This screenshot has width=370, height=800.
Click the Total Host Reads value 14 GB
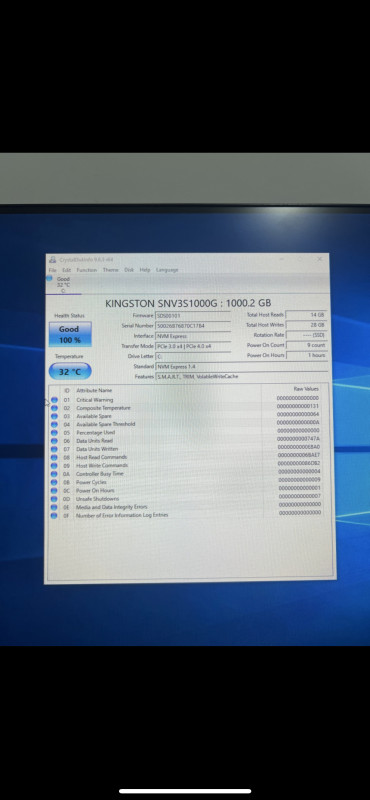tap(306, 315)
